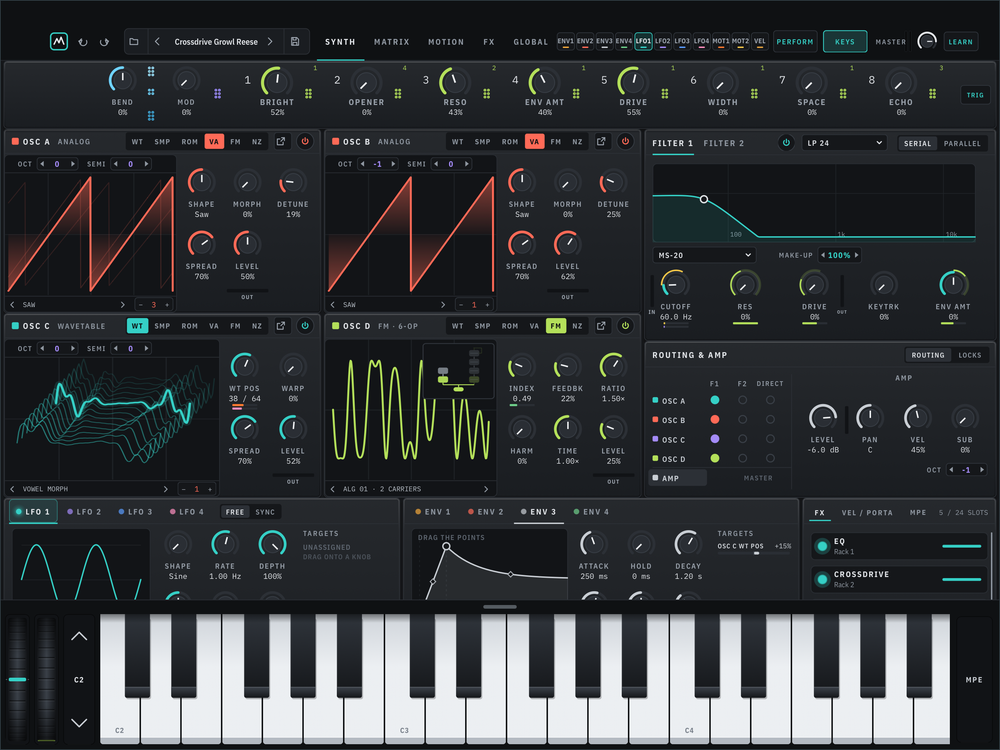Toggle Filter 1 power
This screenshot has height=750, width=1000.
pos(786,143)
